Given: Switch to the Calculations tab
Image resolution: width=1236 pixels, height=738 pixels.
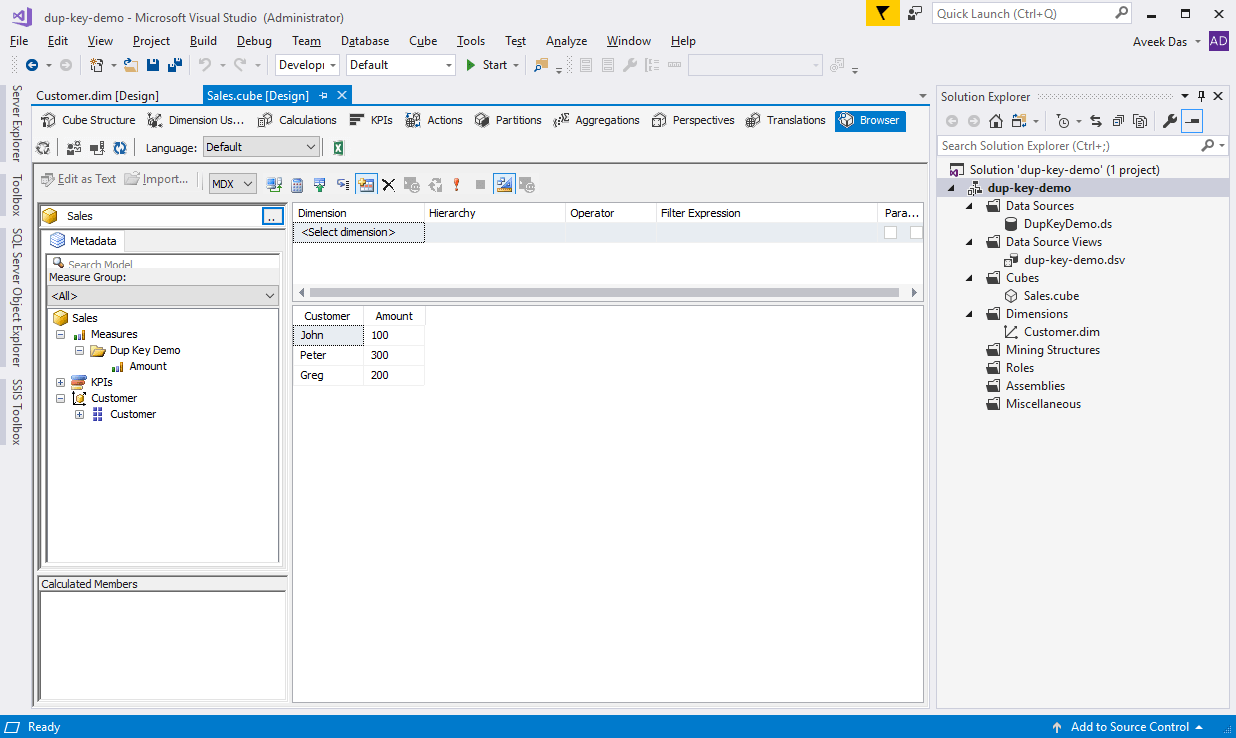Looking at the screenshot, I should (297, 120).
